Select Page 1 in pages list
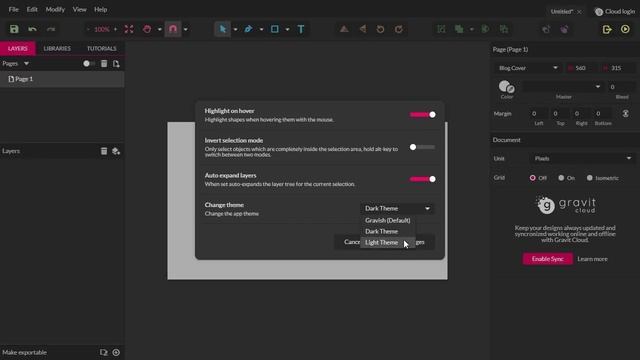Viewport: 640px width, 360px height. pos(62,79)
